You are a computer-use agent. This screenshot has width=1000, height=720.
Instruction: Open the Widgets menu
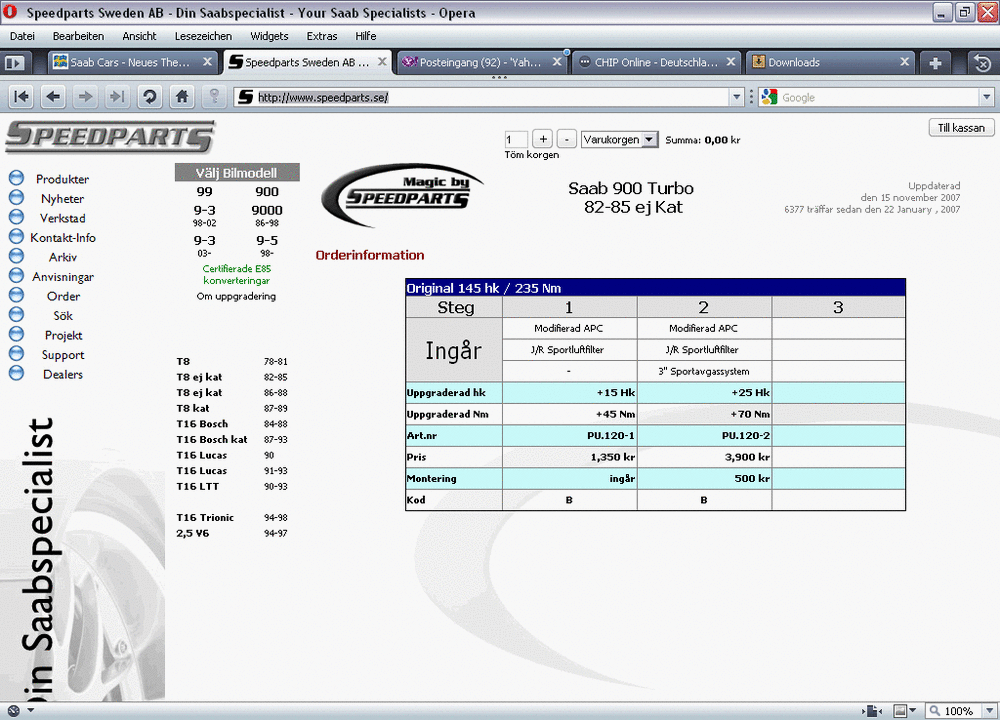269,36
